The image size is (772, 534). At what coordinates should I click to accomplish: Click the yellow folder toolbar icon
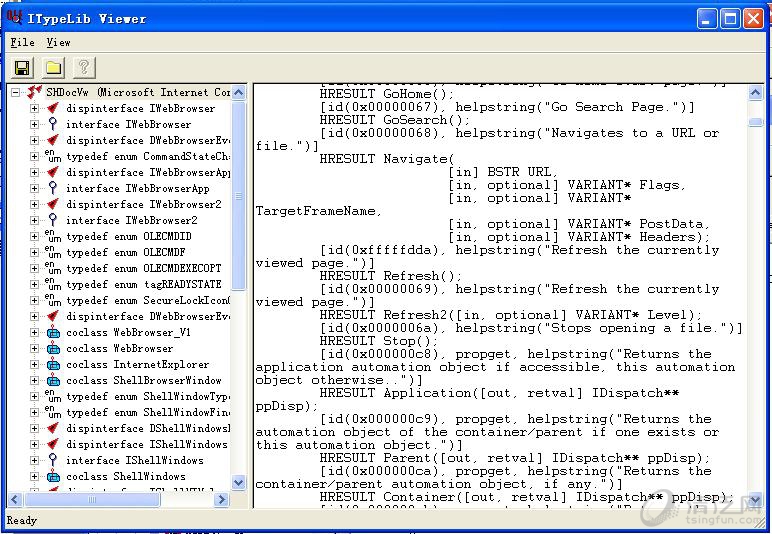53,67
